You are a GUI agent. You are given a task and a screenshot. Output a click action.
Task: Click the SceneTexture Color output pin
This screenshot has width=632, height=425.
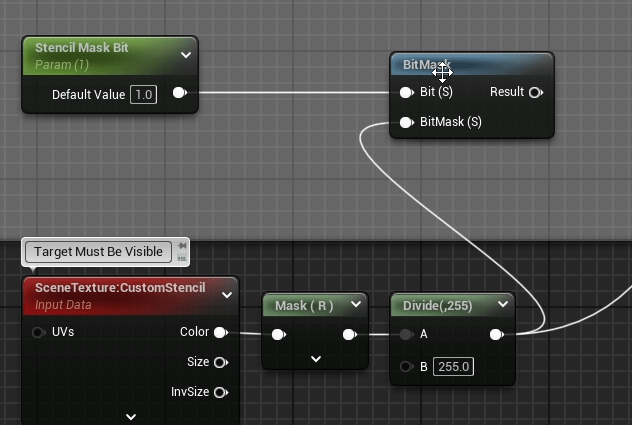point(220,332)
